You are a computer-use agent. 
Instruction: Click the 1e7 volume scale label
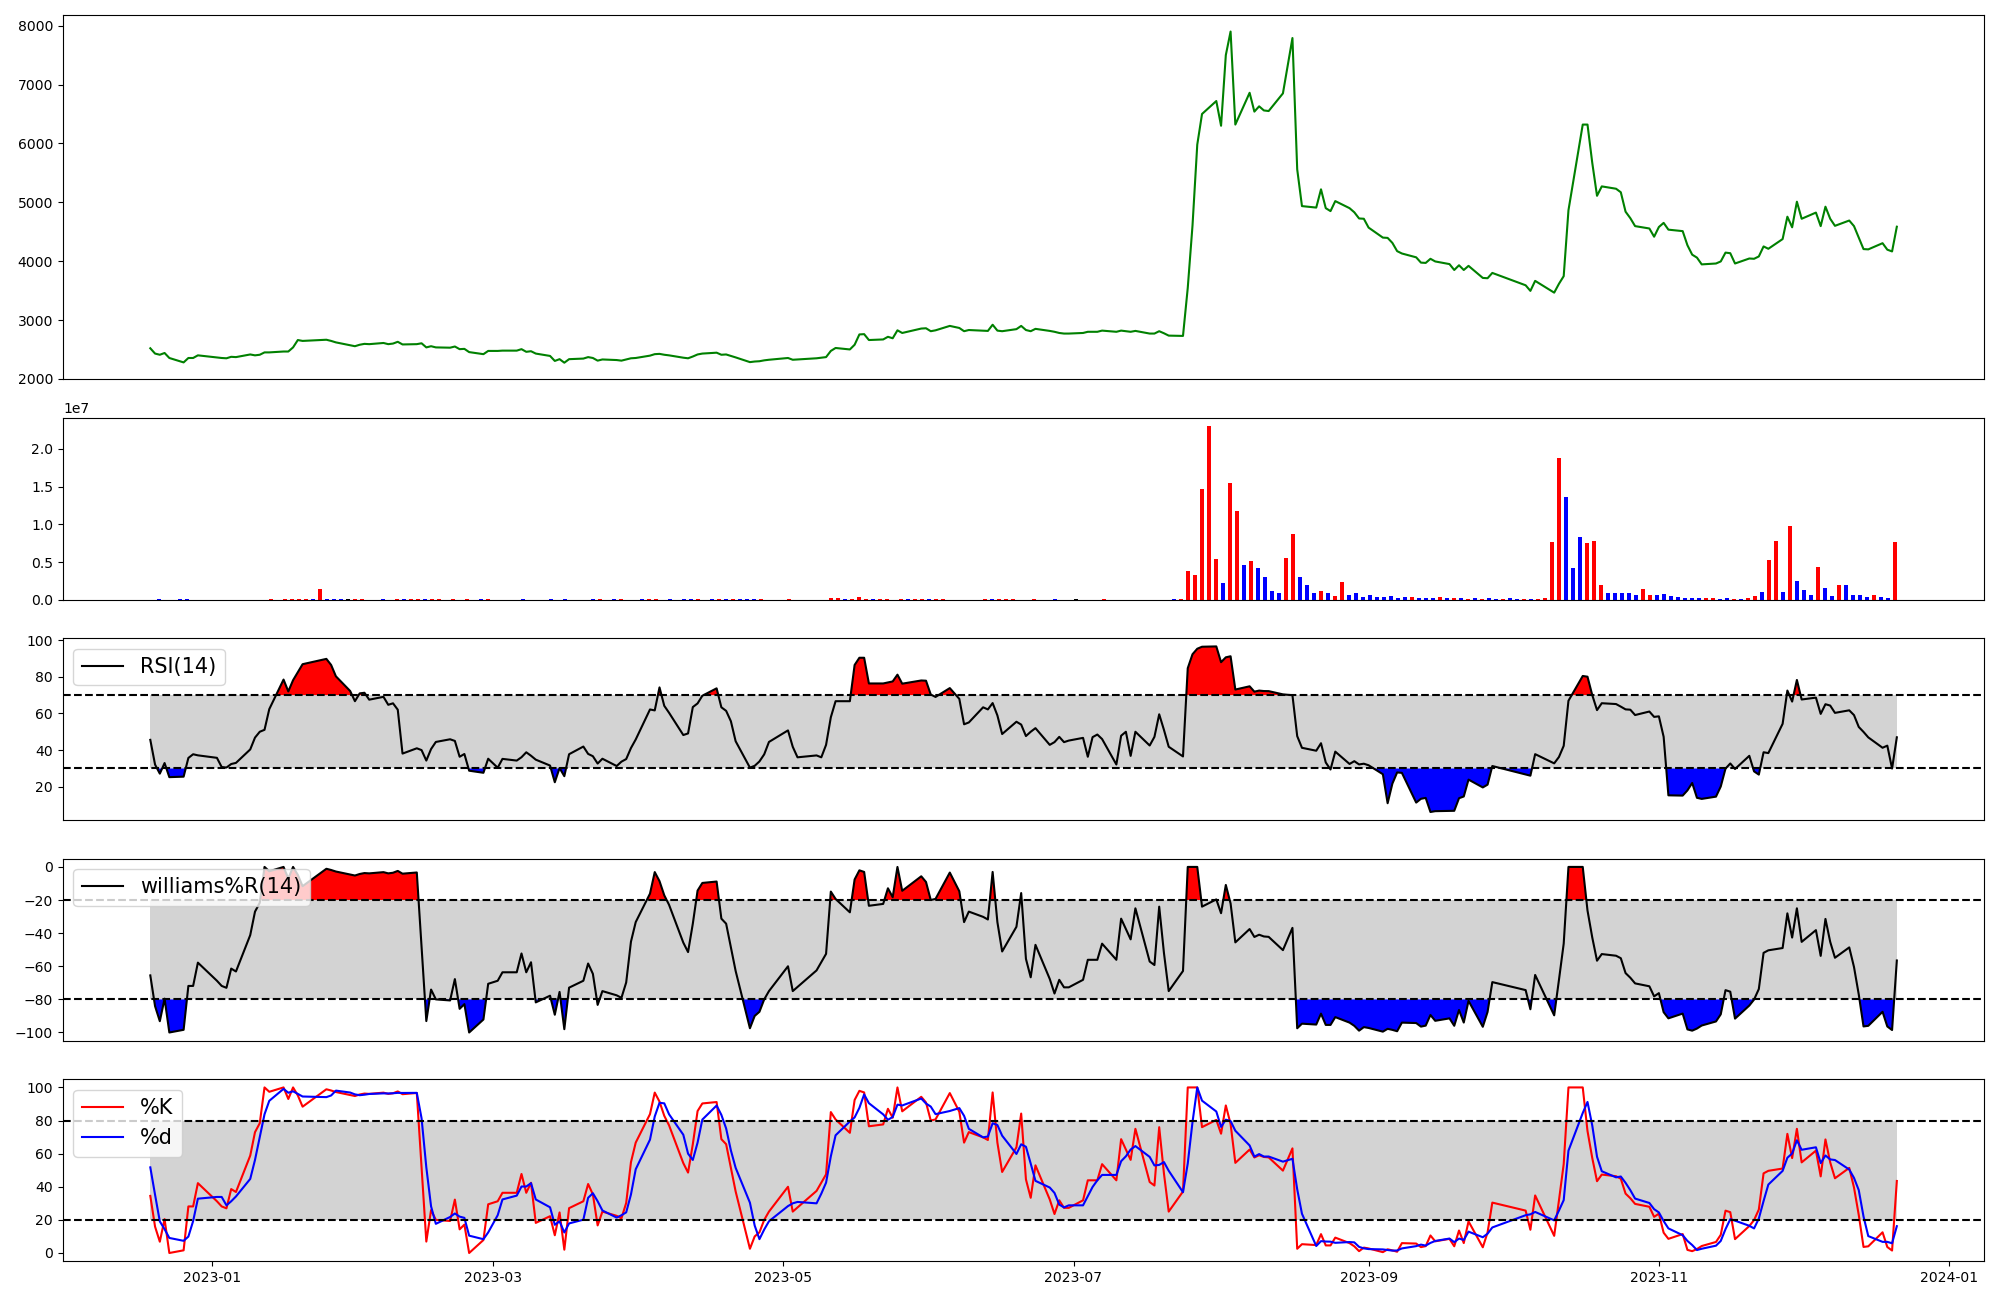(x=76, y=408)
